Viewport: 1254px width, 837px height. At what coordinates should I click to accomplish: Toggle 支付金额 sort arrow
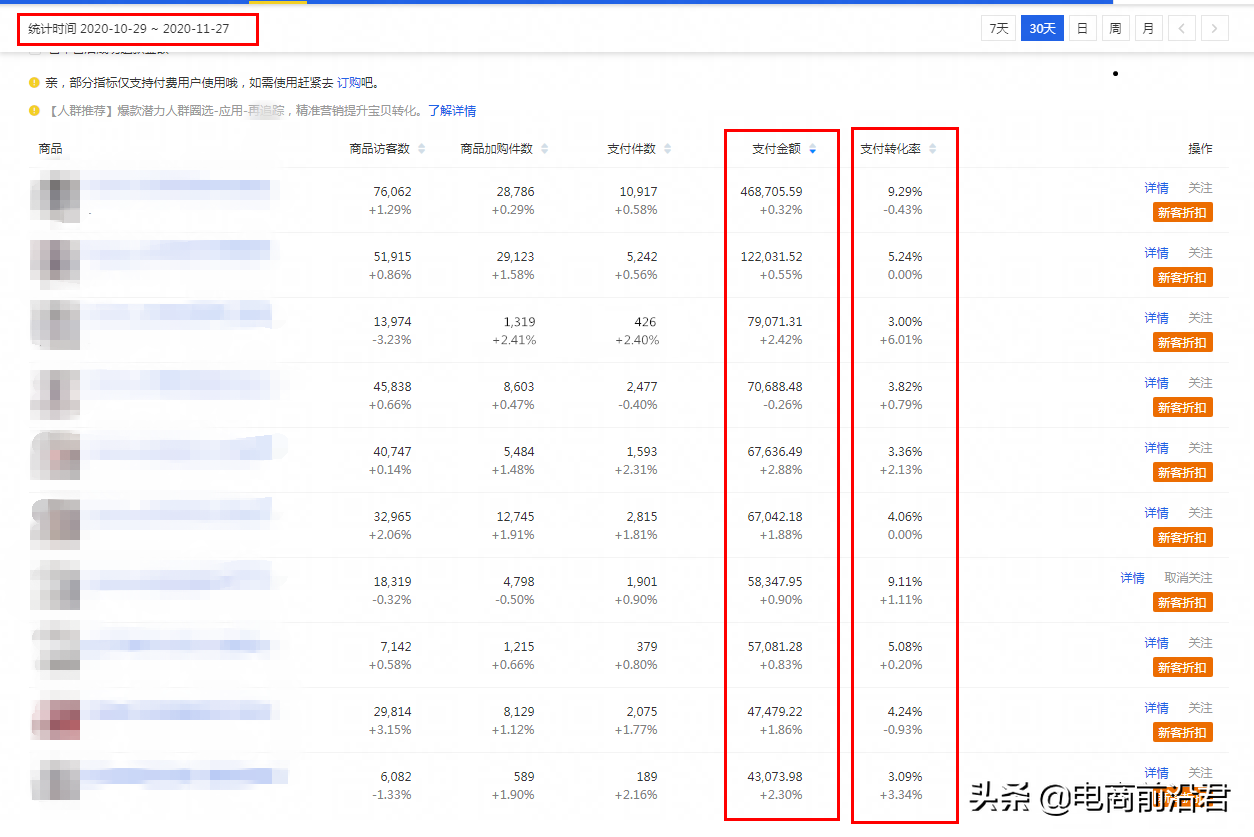point(812,149)
